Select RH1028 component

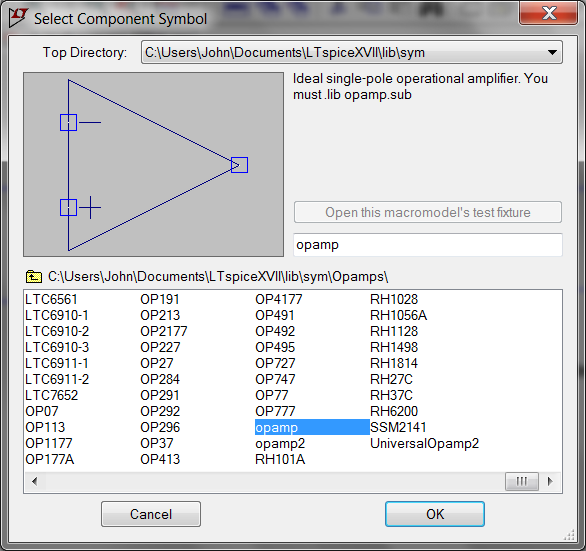point(394,299)
